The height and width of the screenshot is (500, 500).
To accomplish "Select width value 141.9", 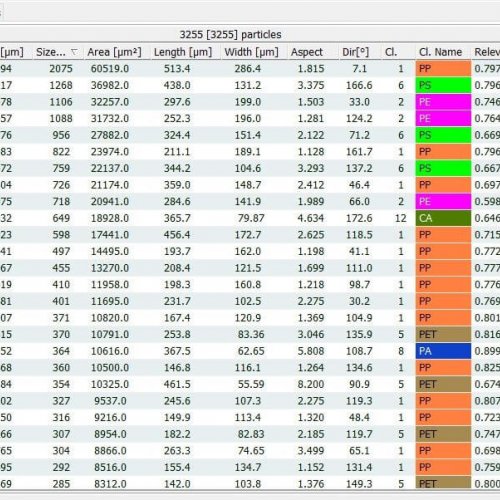I will coord(248,202).
